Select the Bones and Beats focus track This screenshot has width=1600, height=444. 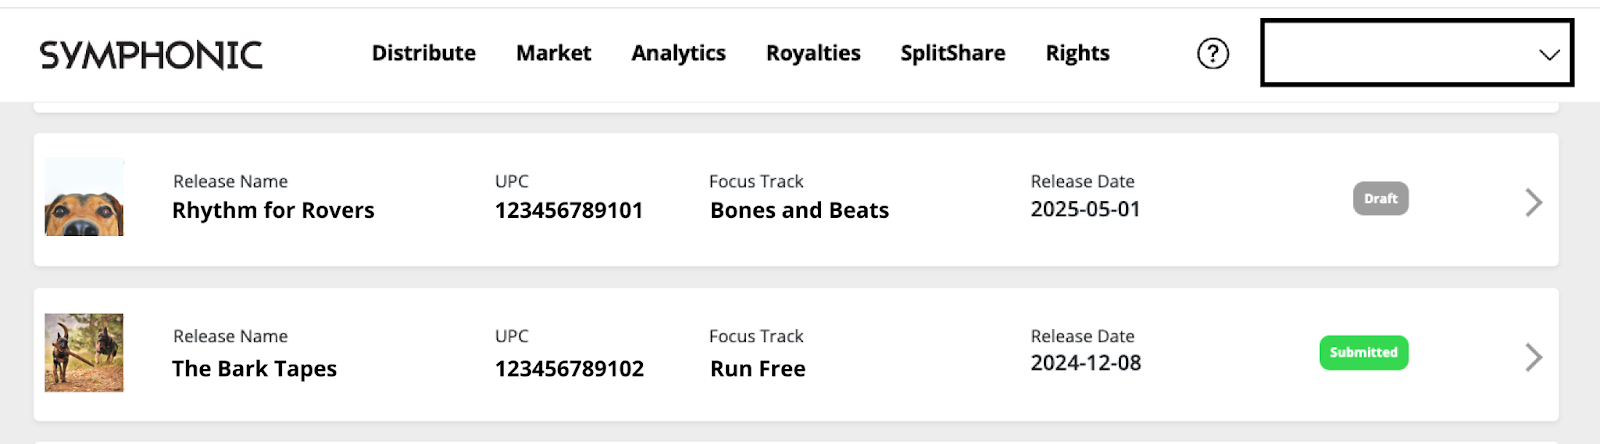pyautogui.click(x=799, y=210)
